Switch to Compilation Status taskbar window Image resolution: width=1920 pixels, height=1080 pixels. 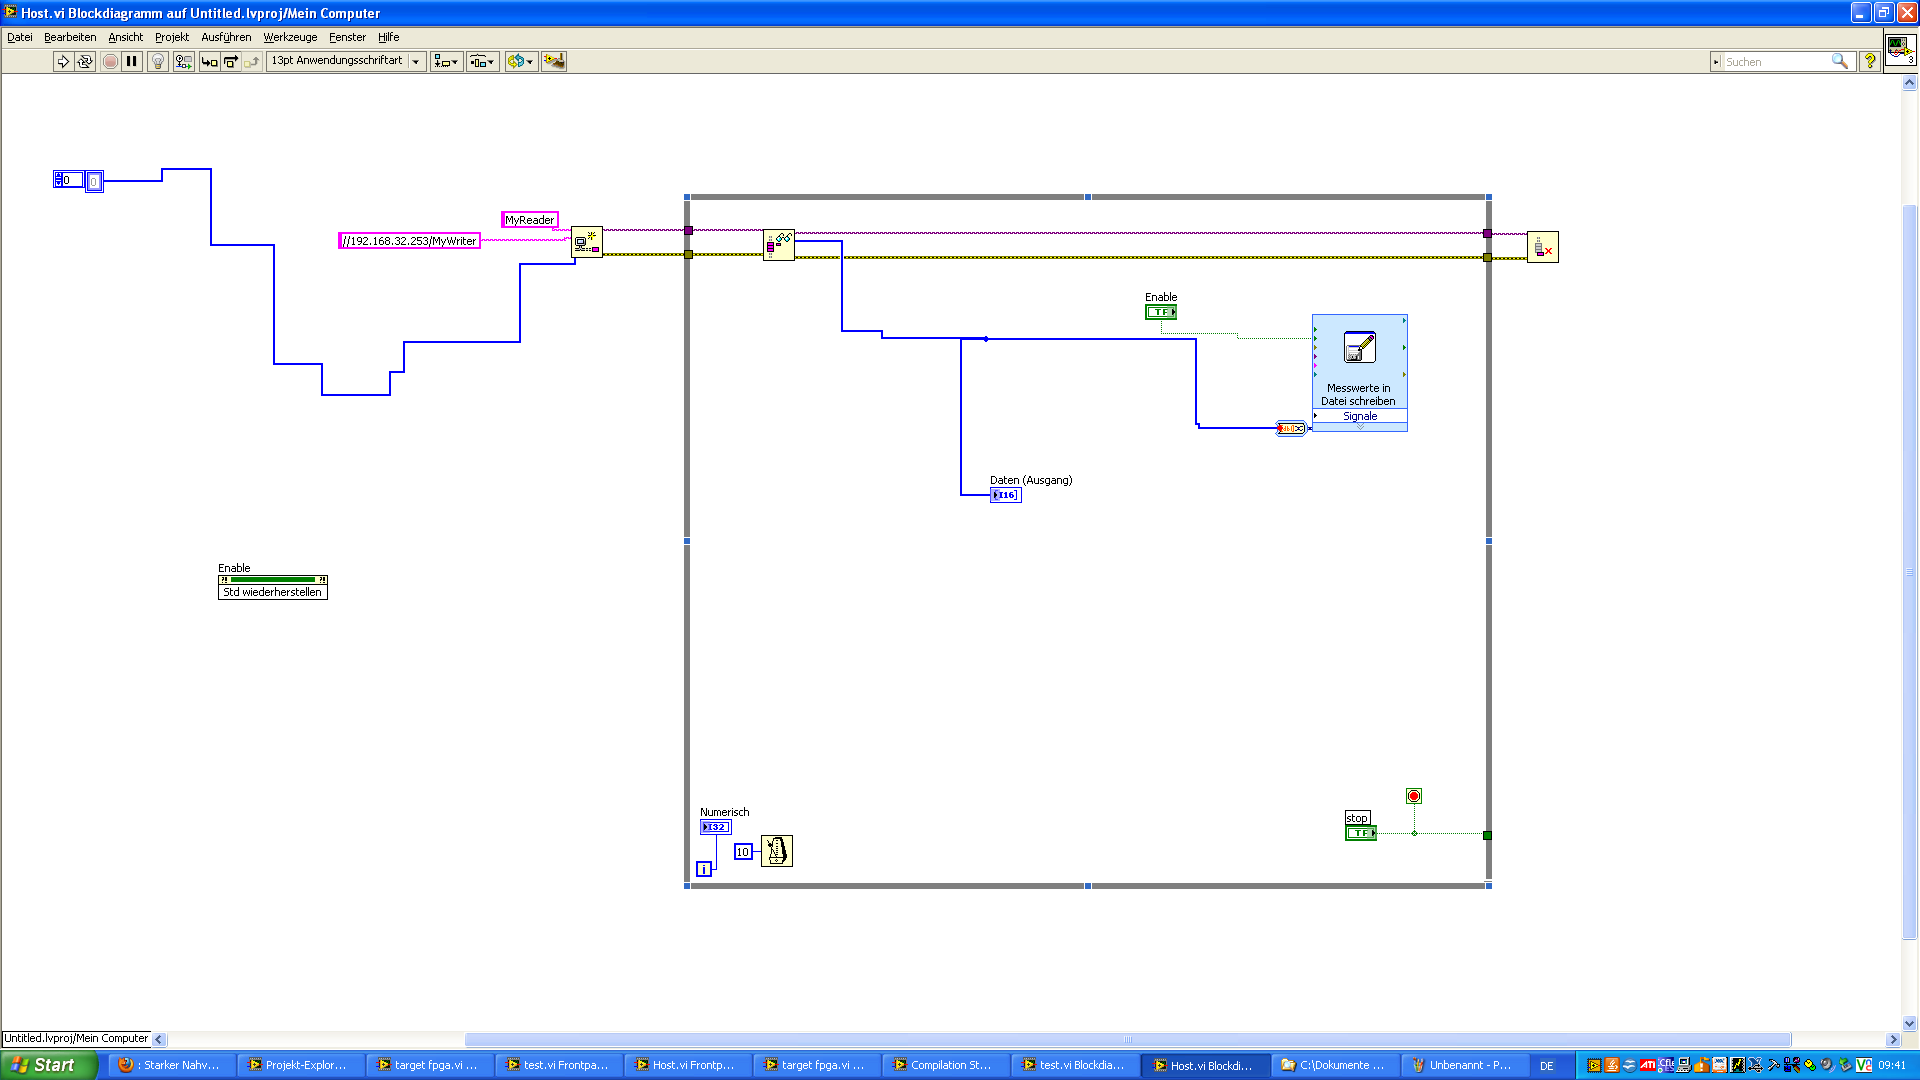[x=943, y=1065]
